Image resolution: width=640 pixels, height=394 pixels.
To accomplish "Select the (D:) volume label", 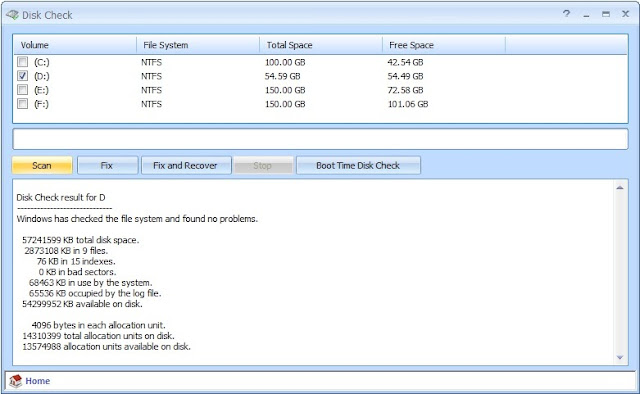I will click(42, 76).
